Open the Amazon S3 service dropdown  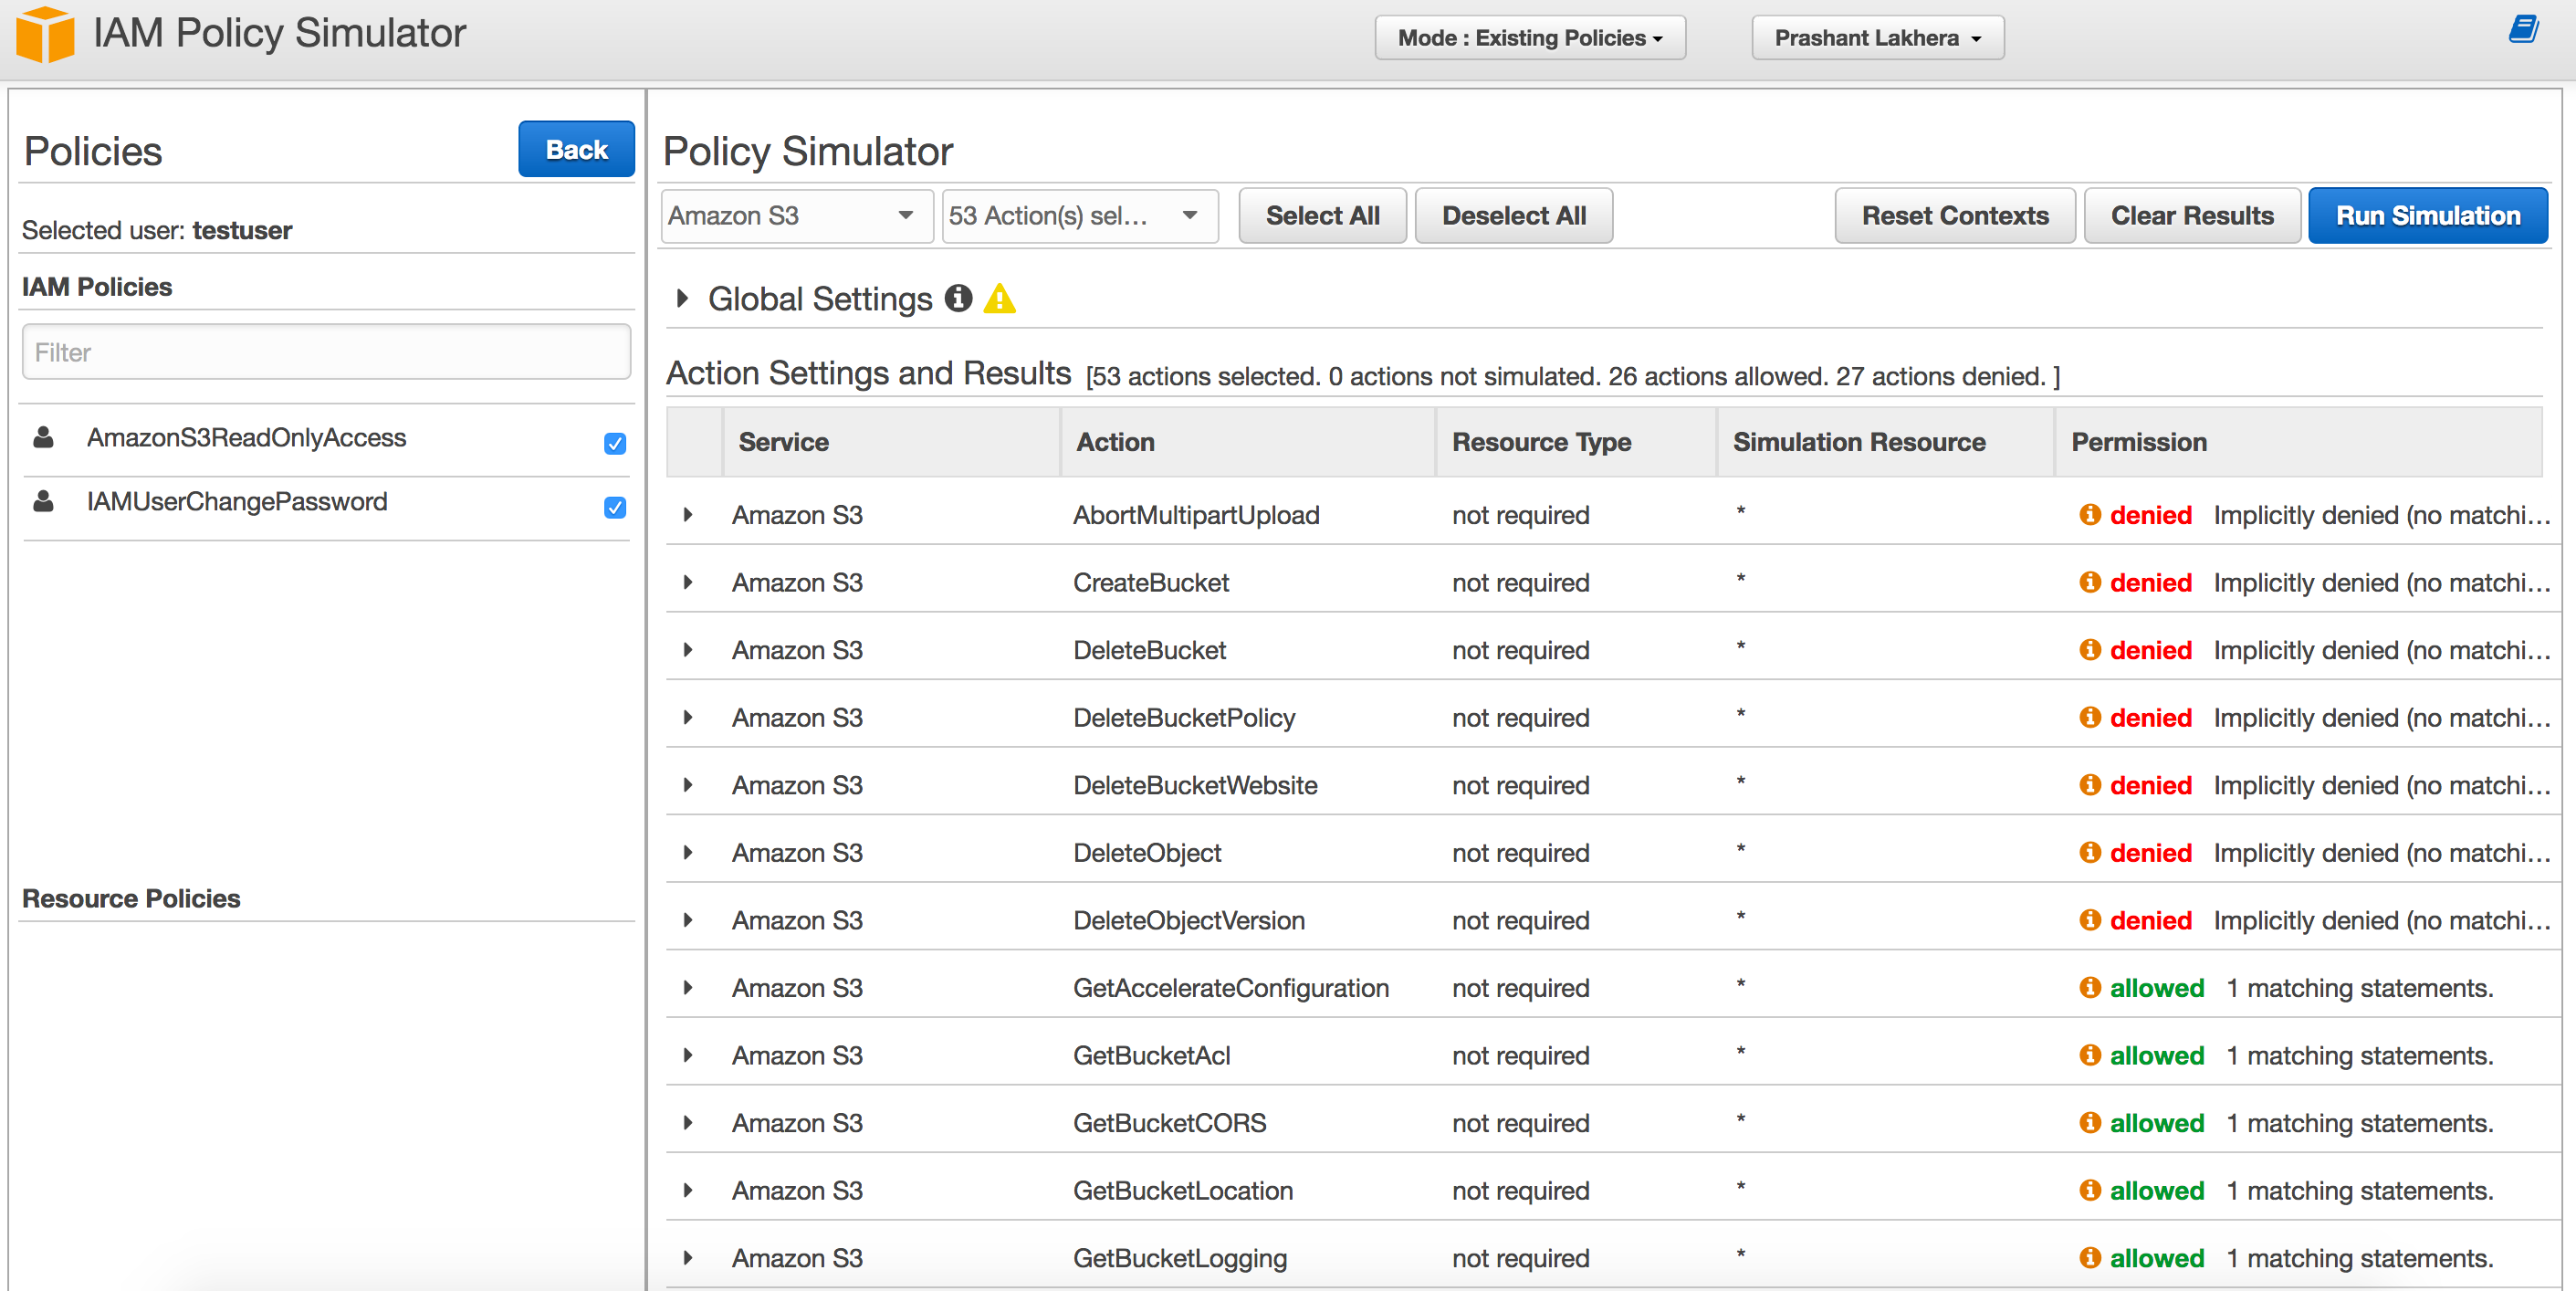coord(796,216)
